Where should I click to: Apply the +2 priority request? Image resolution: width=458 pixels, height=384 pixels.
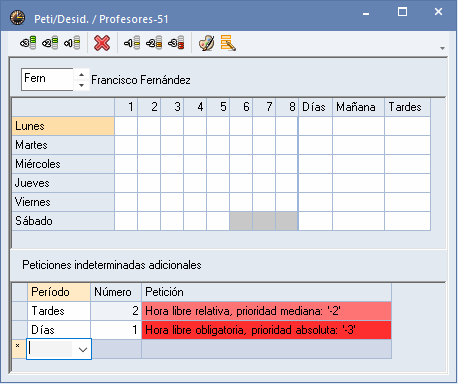(50, 43)
